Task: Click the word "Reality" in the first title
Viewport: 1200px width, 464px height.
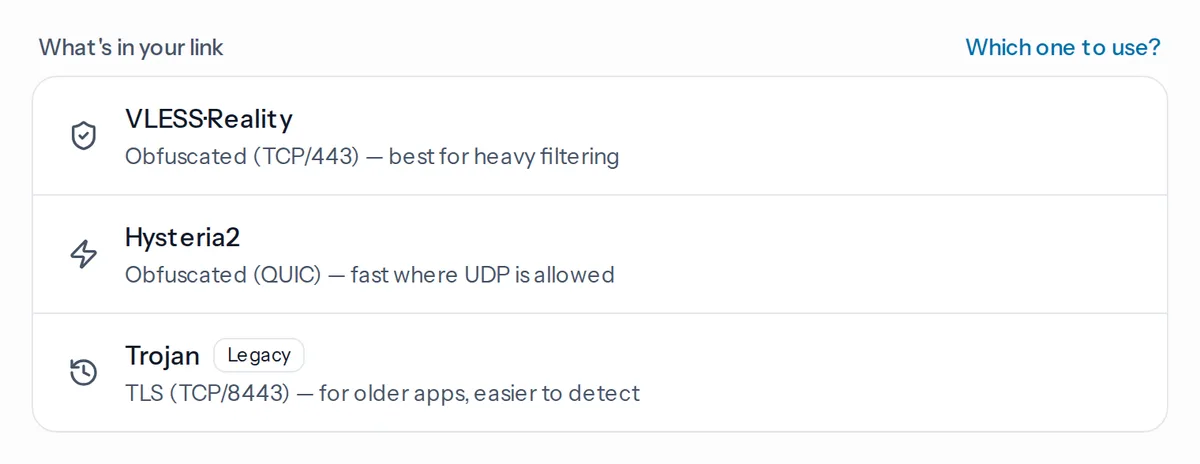Action: point(250,119)
